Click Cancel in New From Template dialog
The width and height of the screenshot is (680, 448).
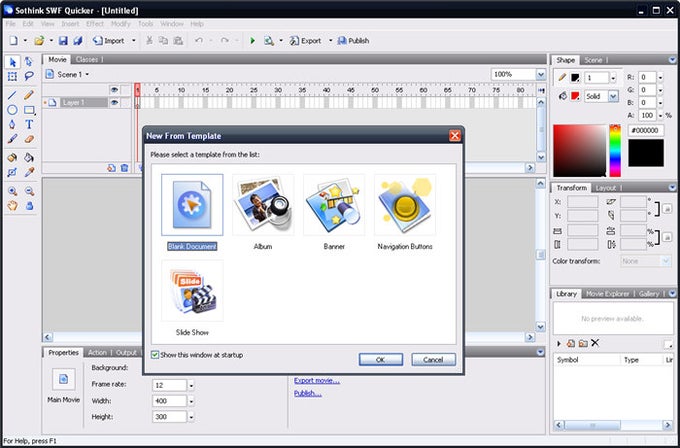[433, 360]
